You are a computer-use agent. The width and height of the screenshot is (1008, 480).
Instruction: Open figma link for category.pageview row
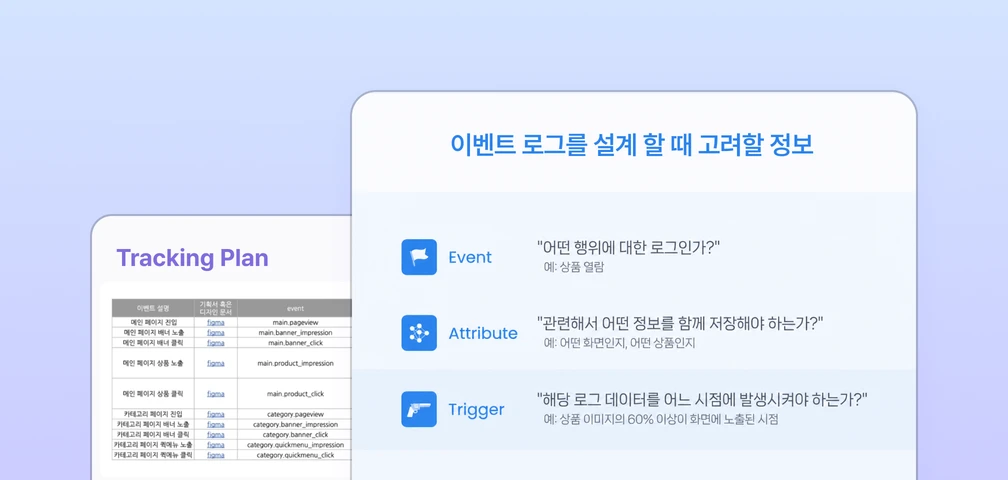(215, 414)
